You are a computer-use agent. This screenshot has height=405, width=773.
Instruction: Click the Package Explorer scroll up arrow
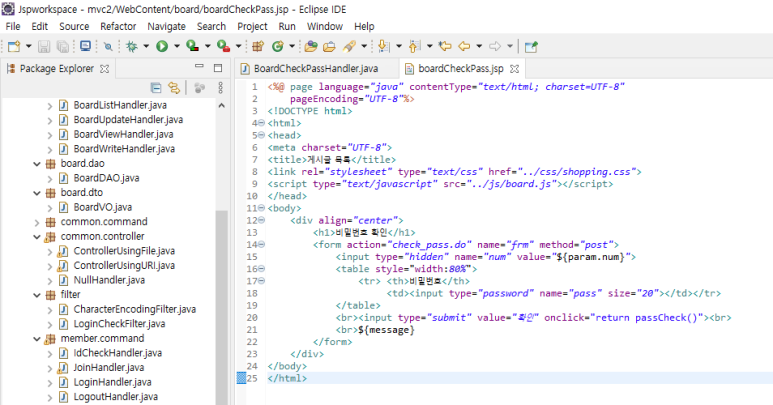point(221,105)
